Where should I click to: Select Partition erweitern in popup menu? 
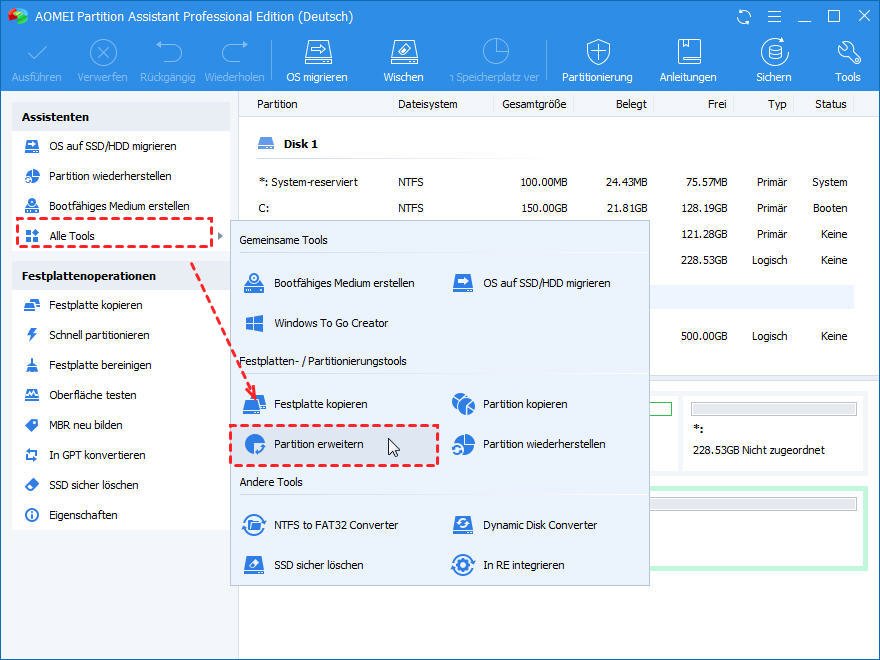[x=333, y=444]
